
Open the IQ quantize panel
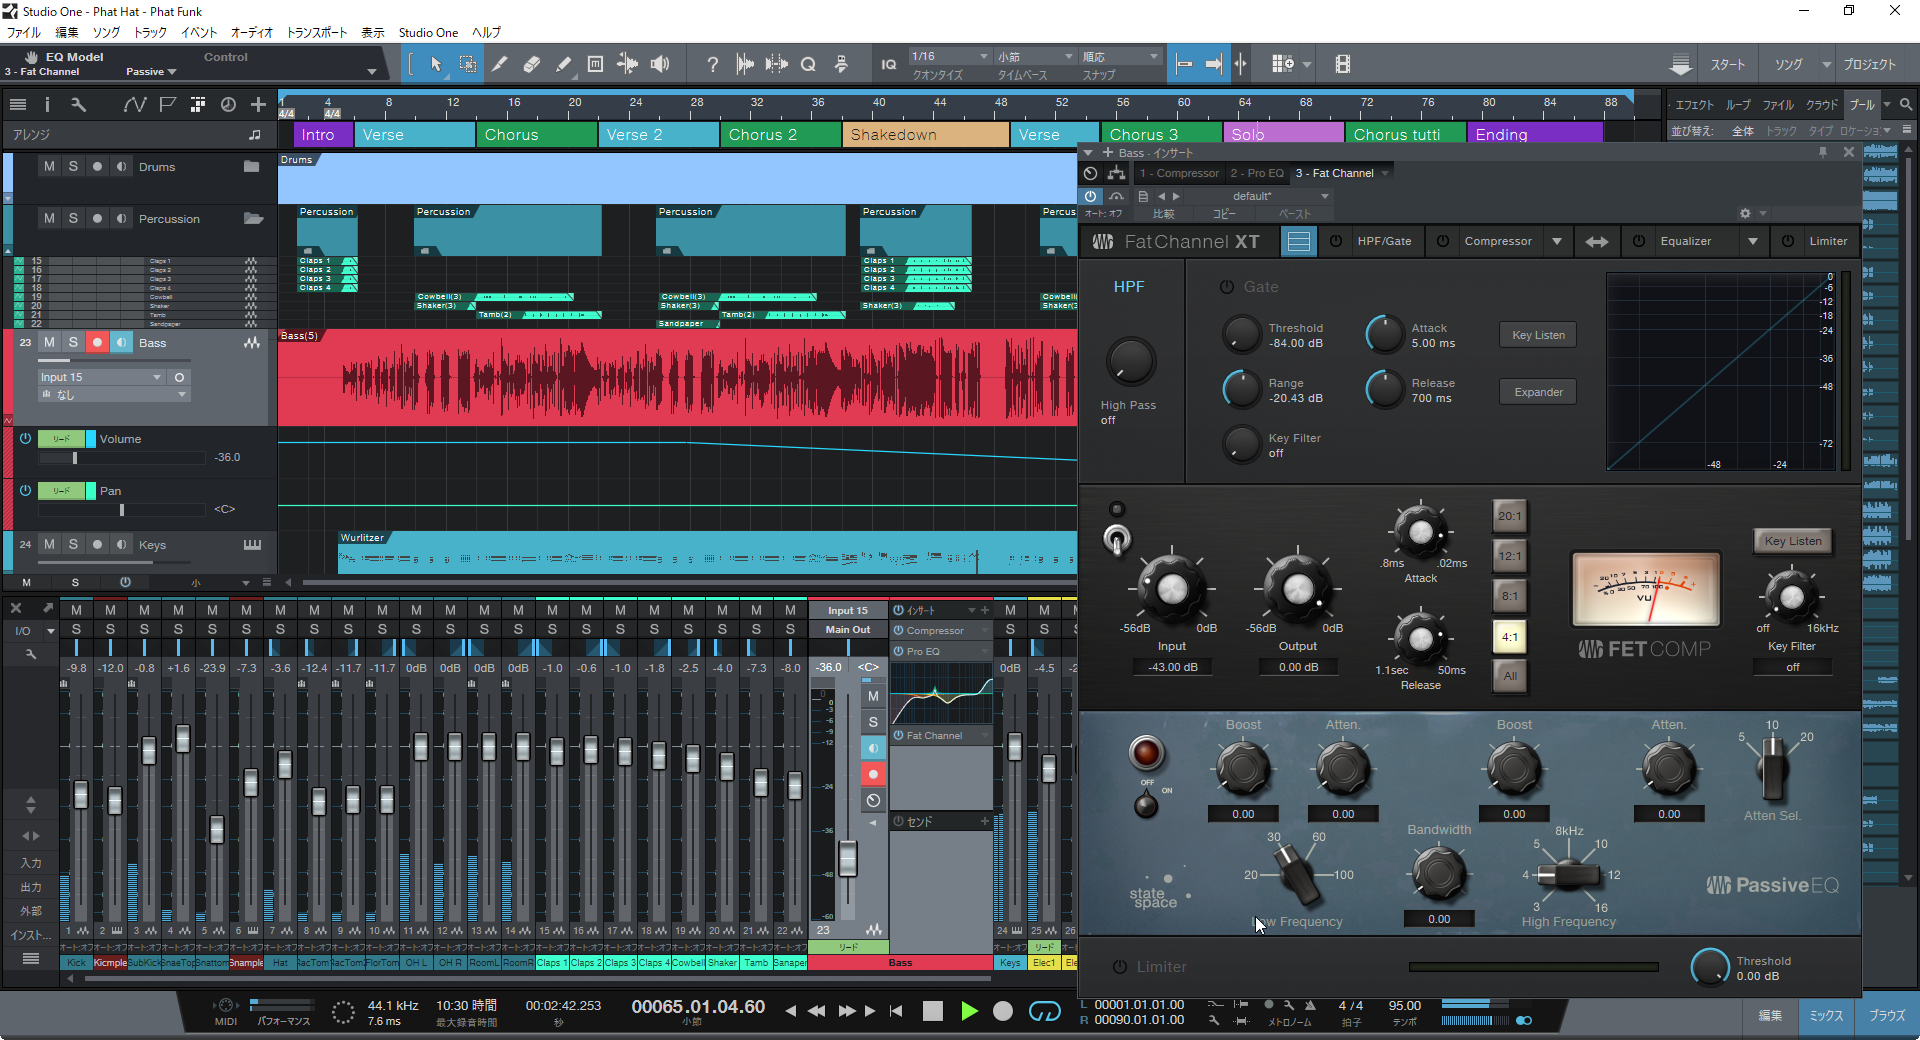tap(888, 64)
